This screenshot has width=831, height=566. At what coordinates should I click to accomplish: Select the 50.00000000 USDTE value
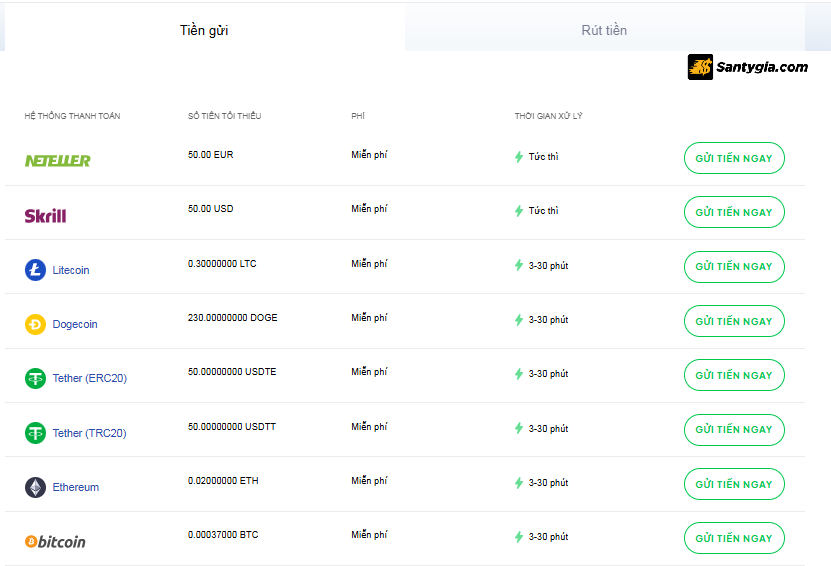(x=232, y=372)
